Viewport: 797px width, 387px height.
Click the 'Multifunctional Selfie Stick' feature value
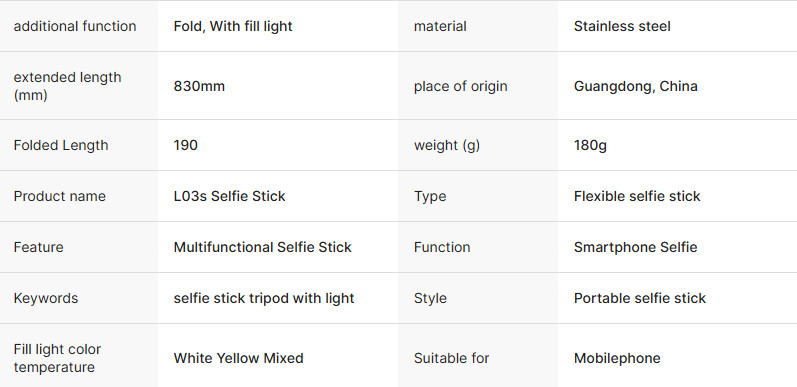[x=263, y=247]
